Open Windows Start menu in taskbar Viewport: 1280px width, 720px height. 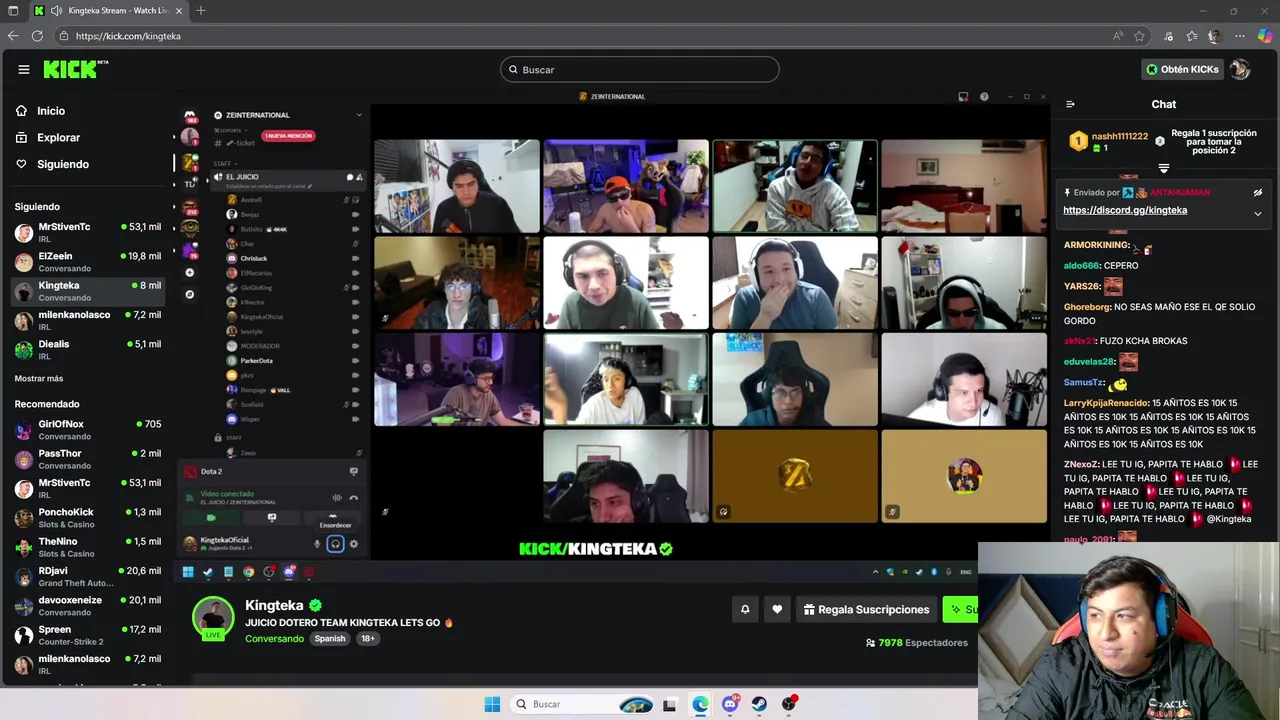pos(492,704)
